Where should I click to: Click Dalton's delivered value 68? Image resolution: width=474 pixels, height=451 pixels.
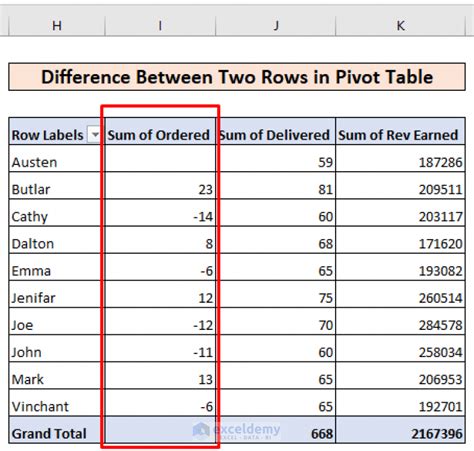(276, 240)
